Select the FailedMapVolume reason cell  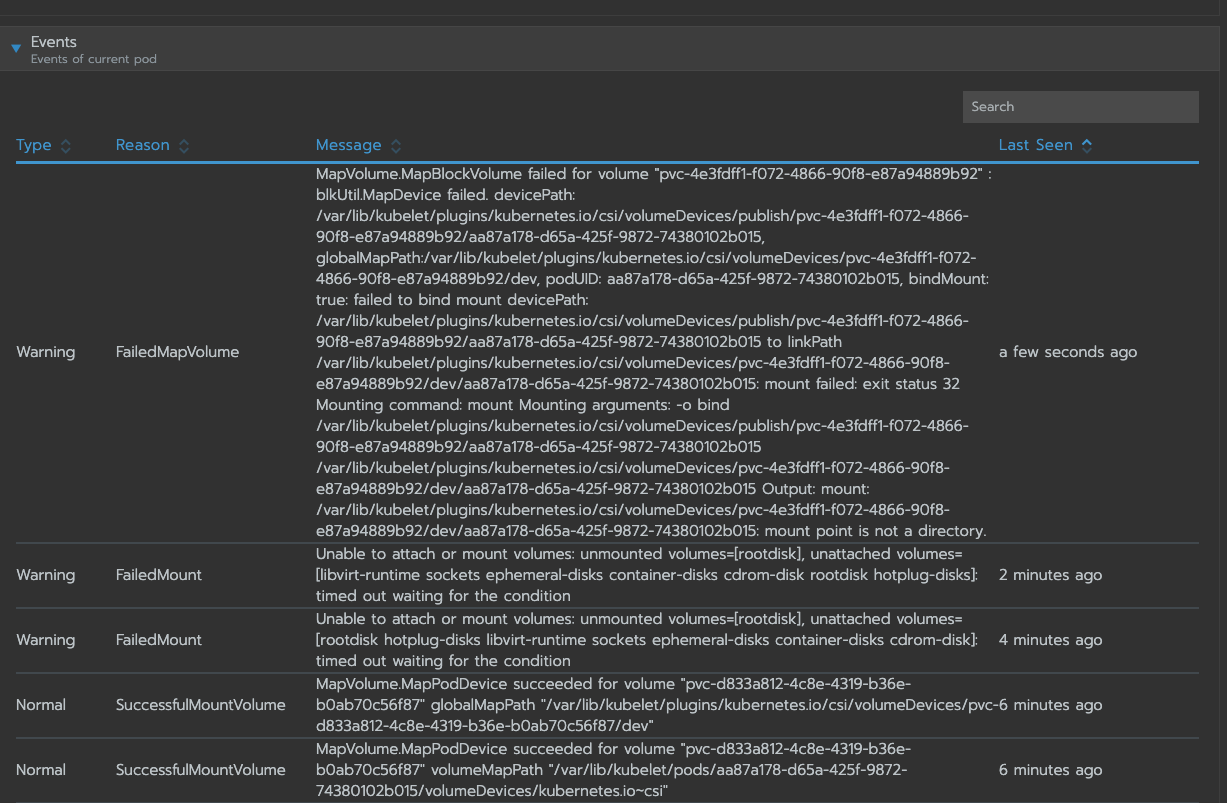pyautogui.click(x=178, y=352)
